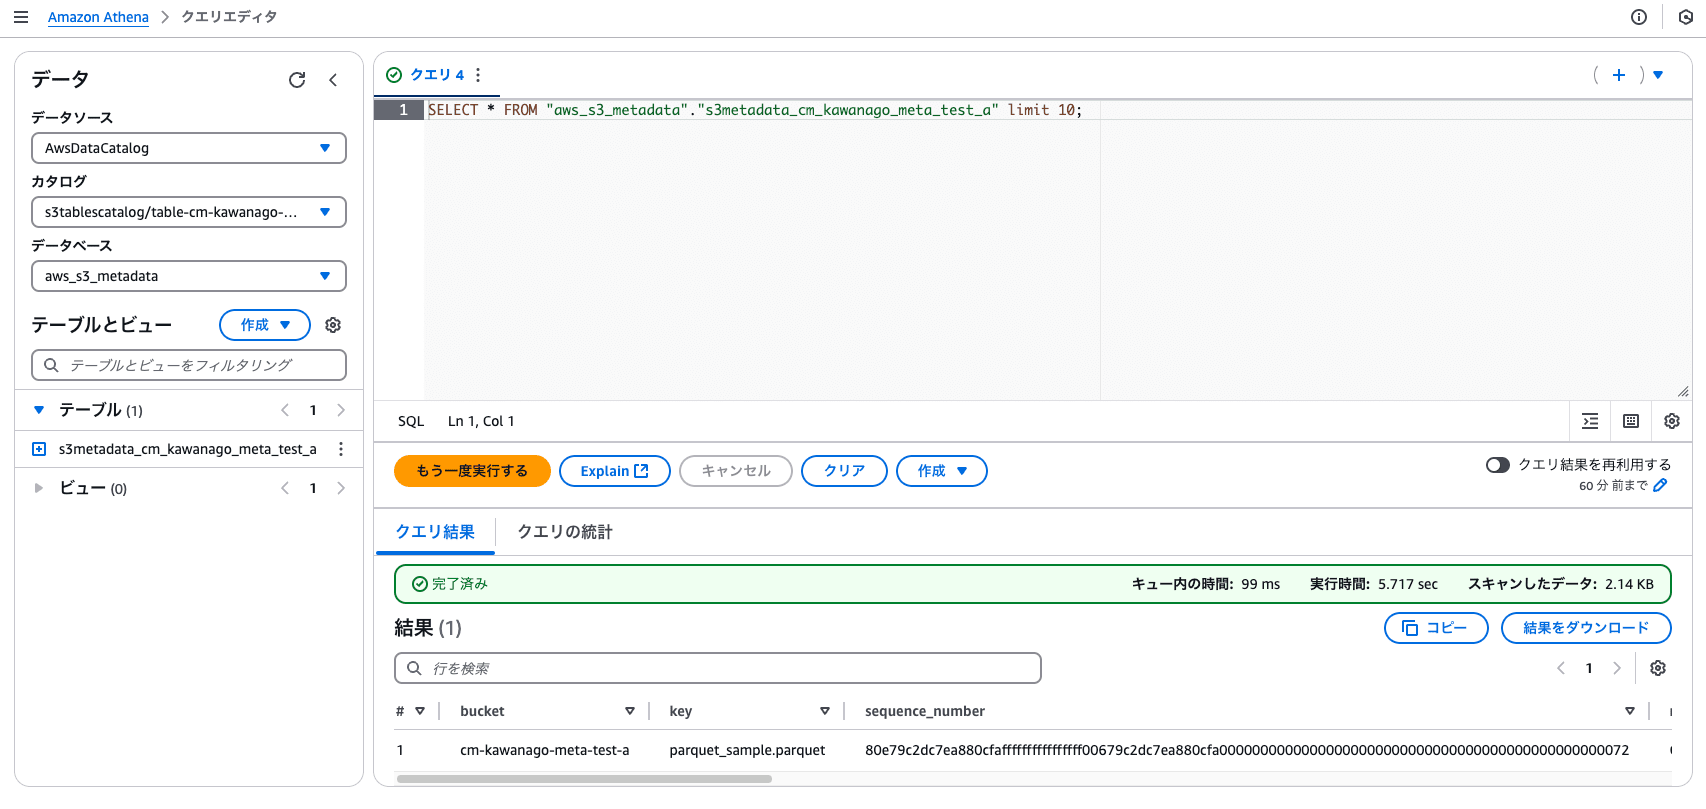
Task: Edit the result reuse time limit
Action: pyautogui.click(x=1661, y=485)
